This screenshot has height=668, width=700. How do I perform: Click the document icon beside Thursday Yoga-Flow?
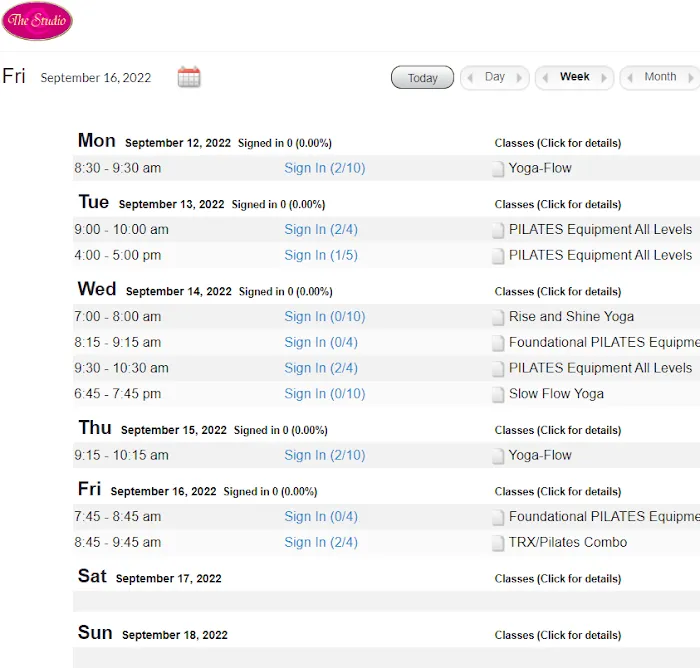tap(498, 456)
